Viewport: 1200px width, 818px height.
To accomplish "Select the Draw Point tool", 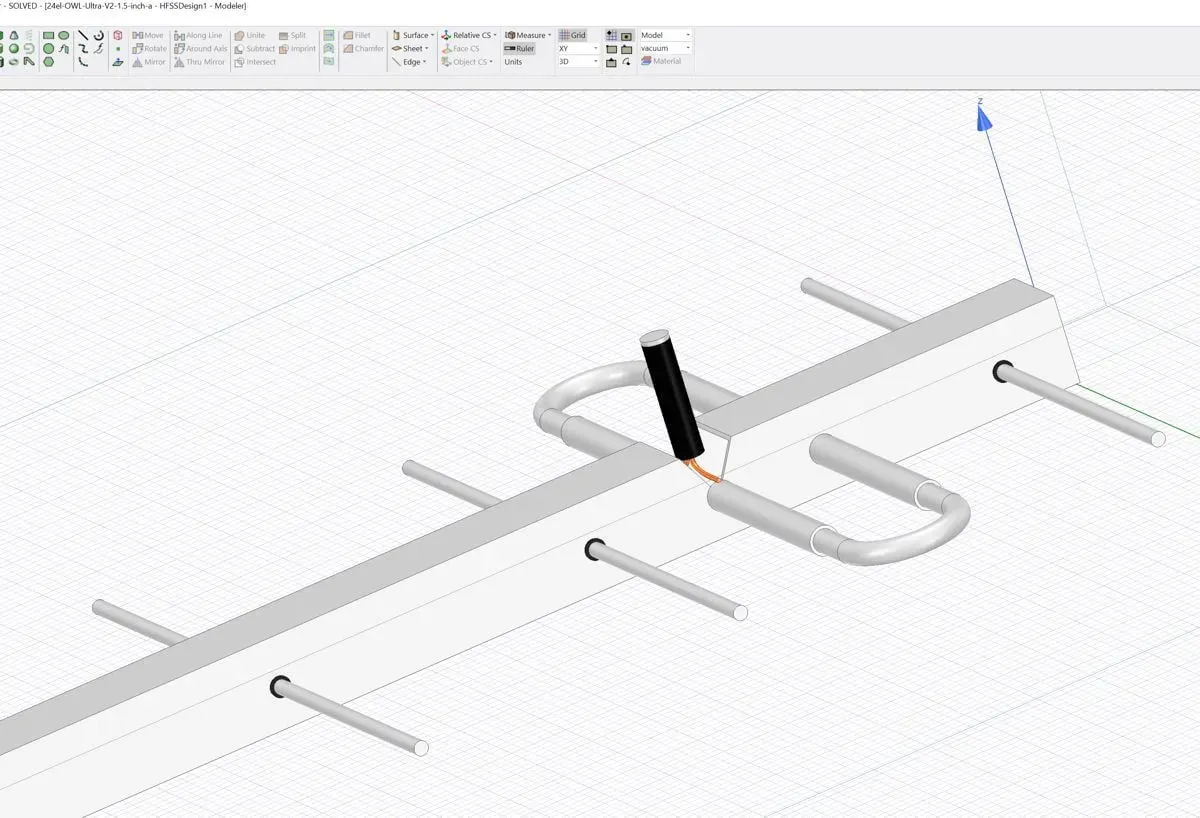I will pyautogui.click(x=118, y=48).
